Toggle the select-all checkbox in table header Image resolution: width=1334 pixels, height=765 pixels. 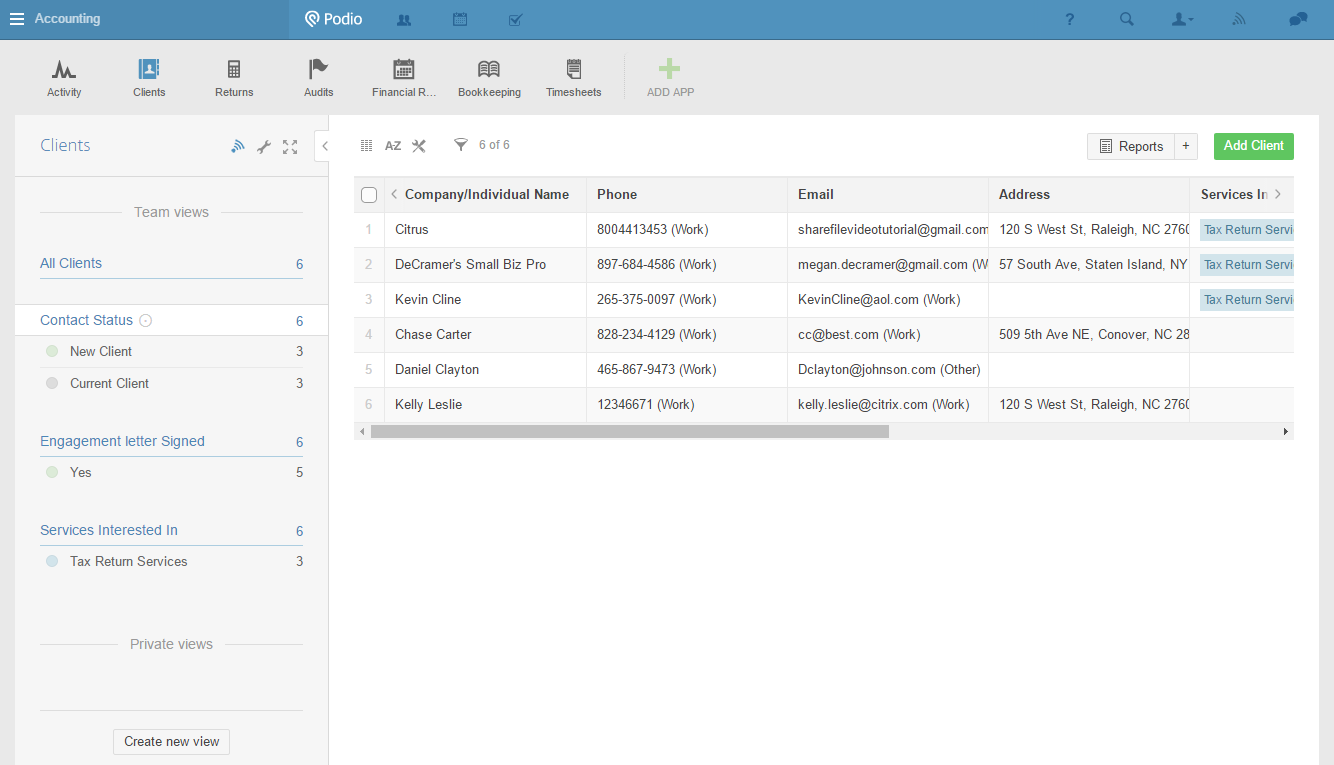pyautogui.click(x=369, y=195)
